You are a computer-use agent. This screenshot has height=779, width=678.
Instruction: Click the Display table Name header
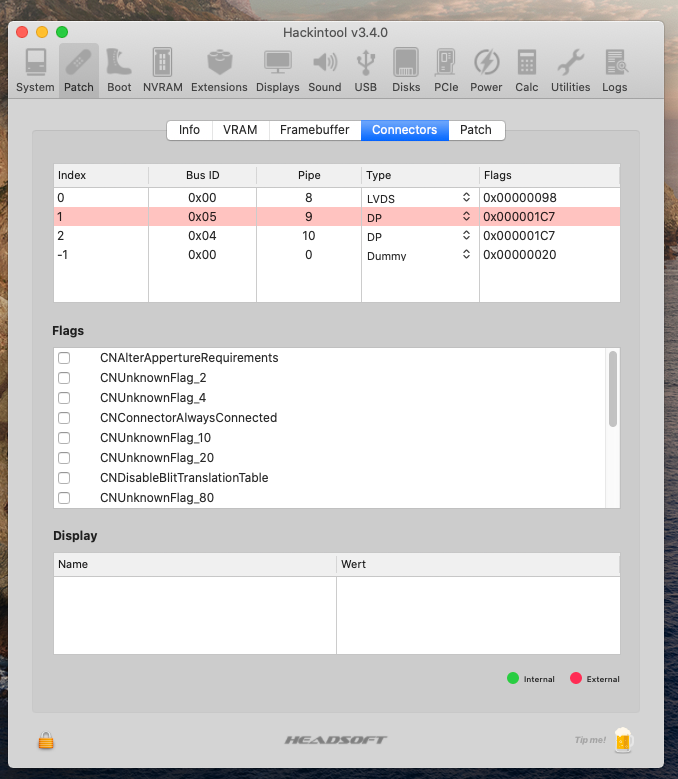pyautogui.click(x=195, y=564)
